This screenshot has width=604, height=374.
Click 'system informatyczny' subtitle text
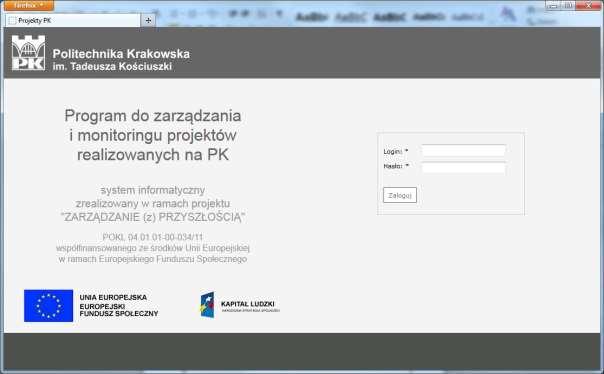point(153,190)
